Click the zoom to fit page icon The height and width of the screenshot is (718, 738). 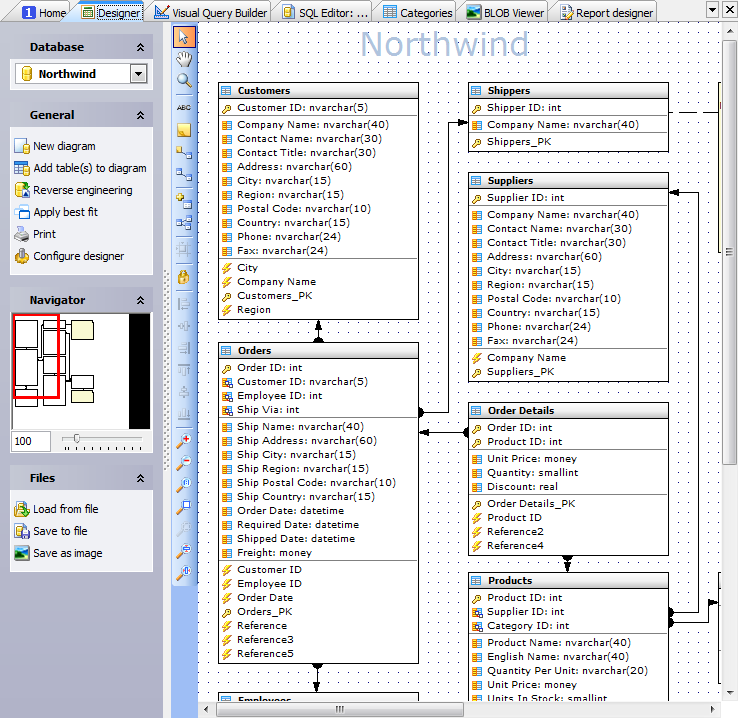(x=184, y=507)
